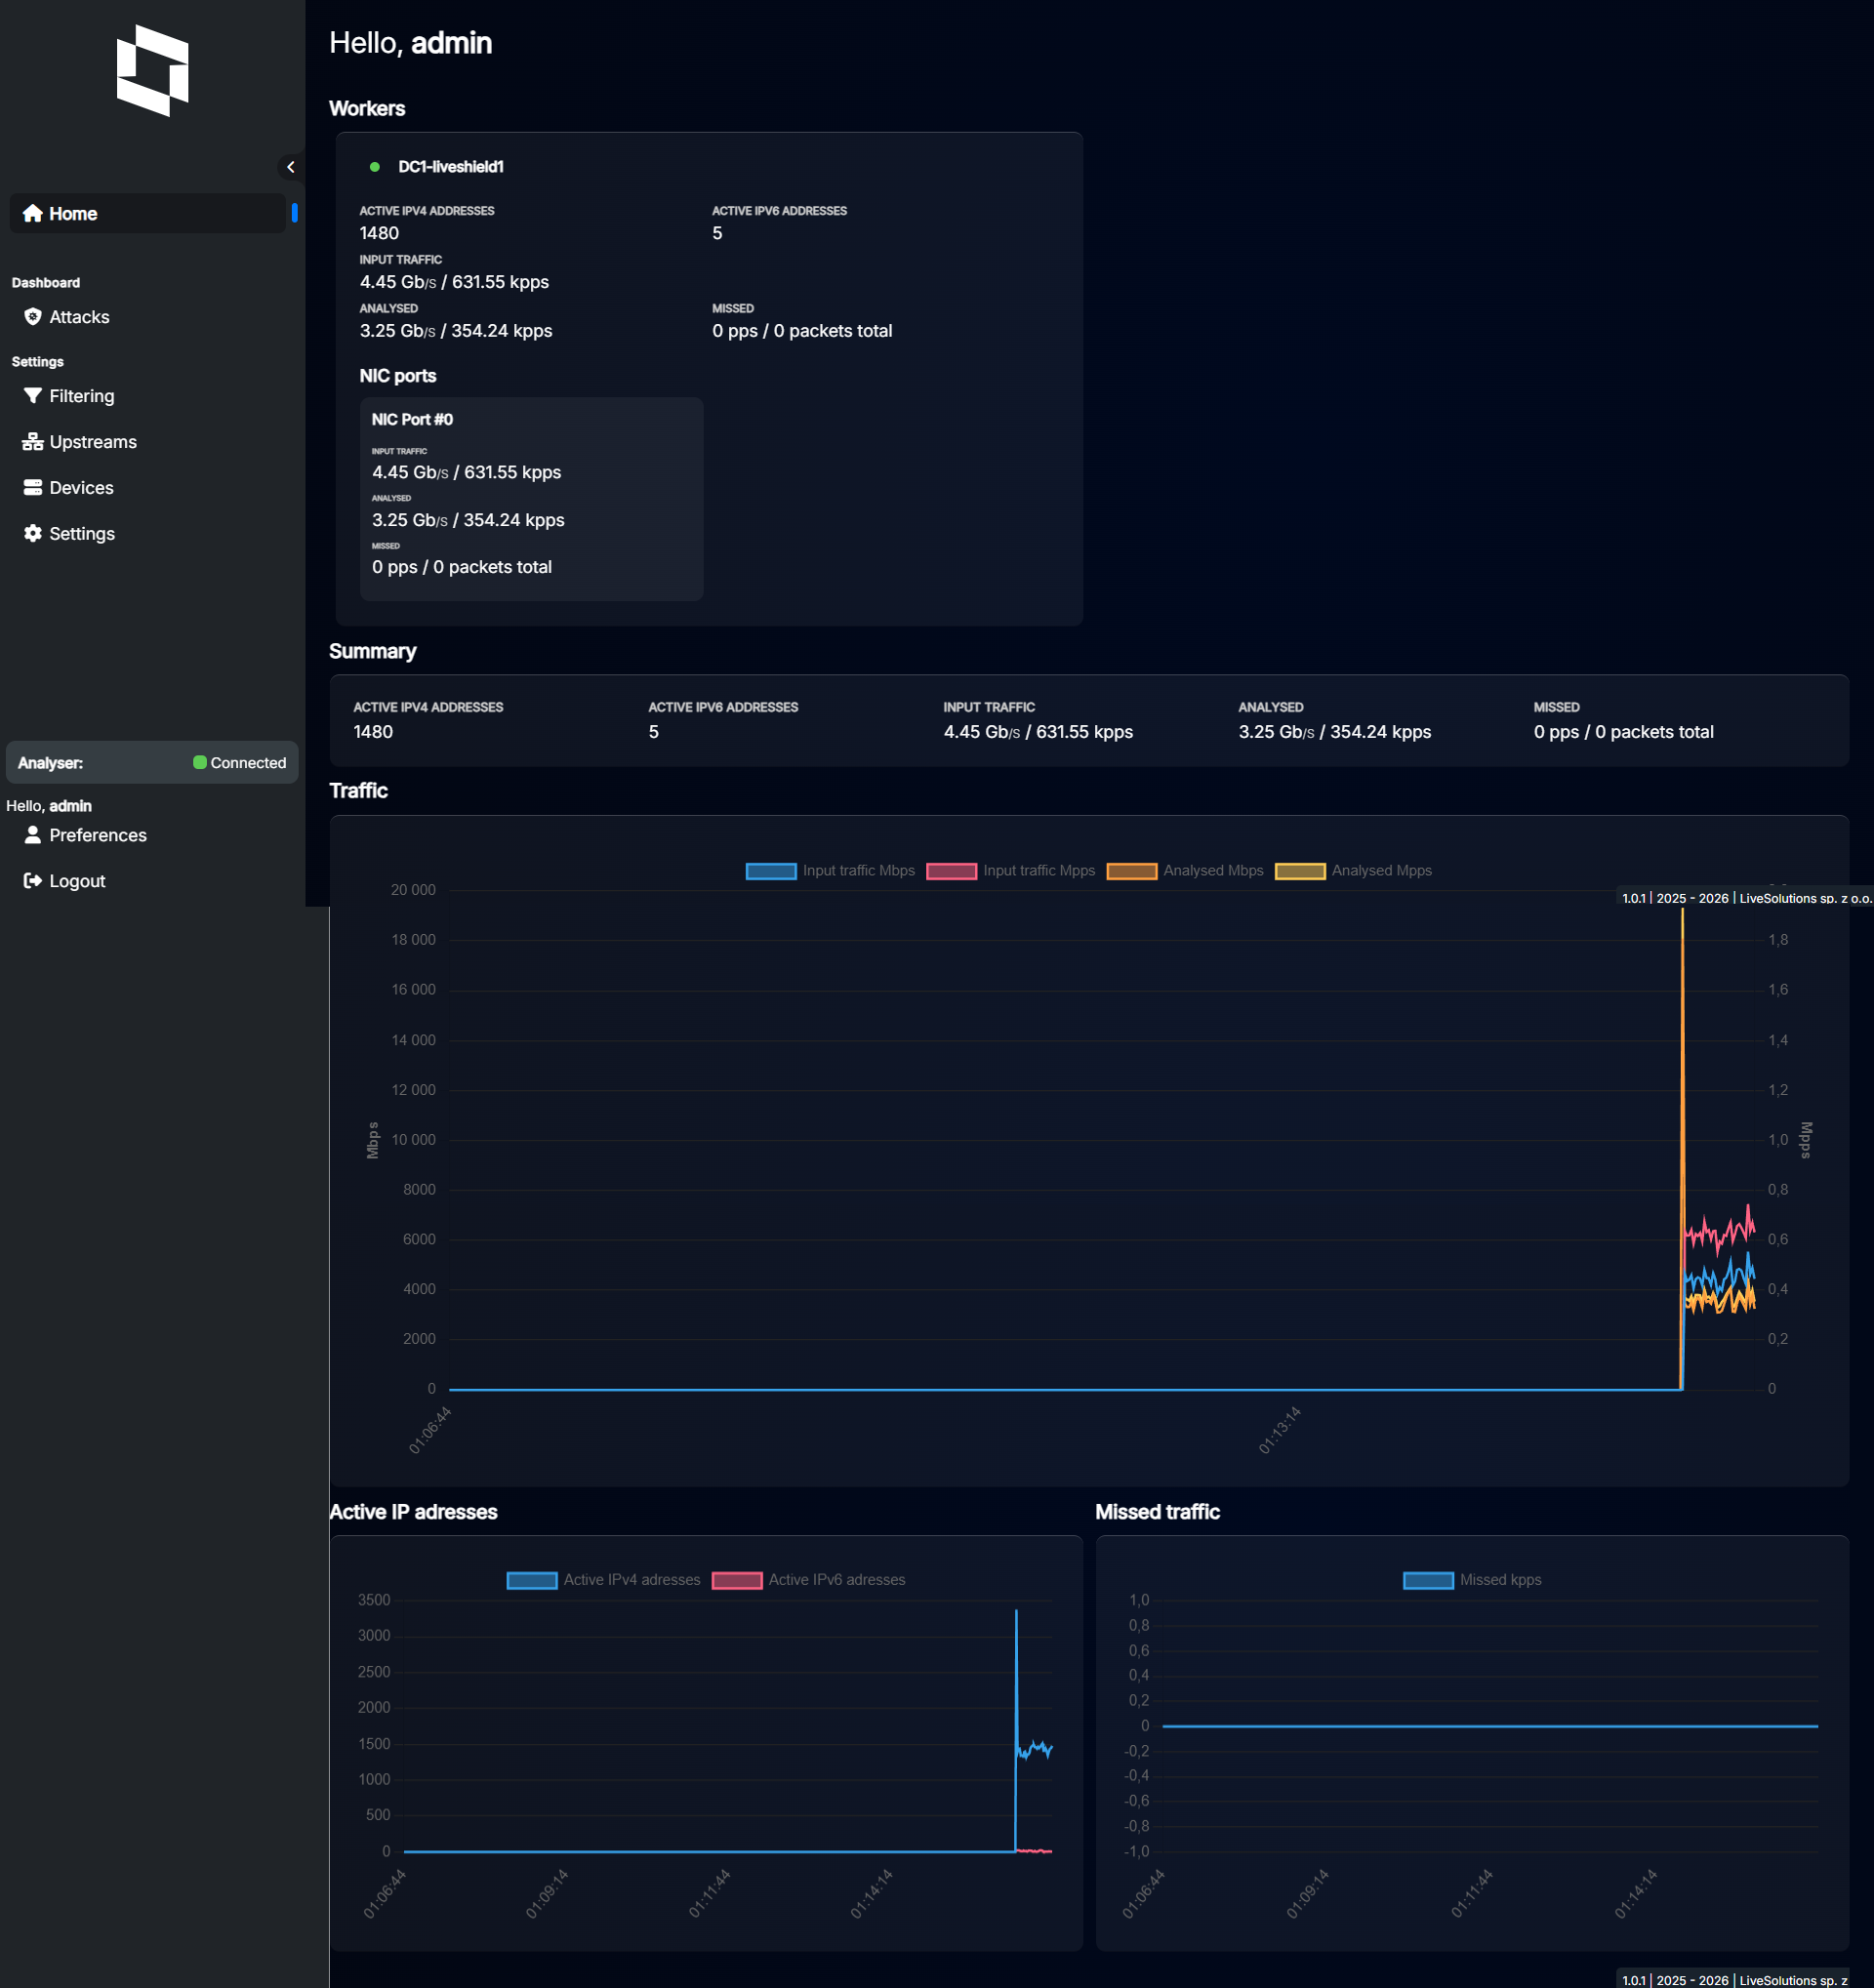Click the NIC Port #0 card
This screenshot has width=1874, height=1988.
click(x=531, y=499)
